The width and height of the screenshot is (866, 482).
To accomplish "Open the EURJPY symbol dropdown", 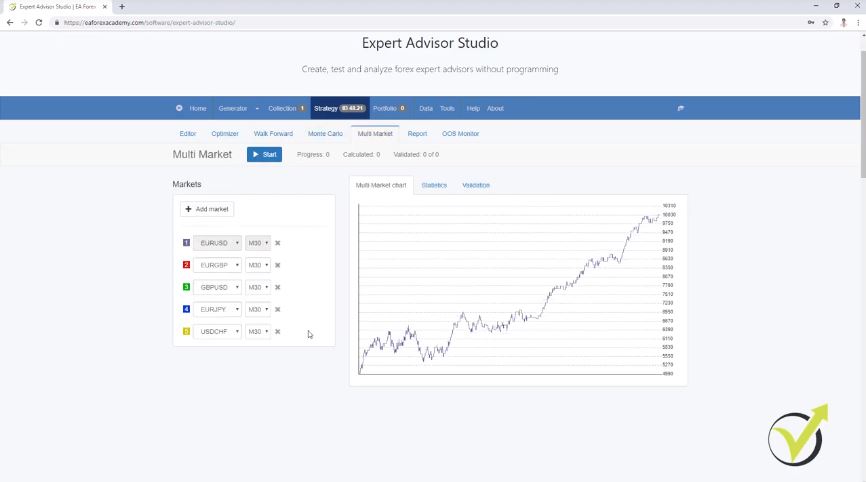I will tap(217, 309).
